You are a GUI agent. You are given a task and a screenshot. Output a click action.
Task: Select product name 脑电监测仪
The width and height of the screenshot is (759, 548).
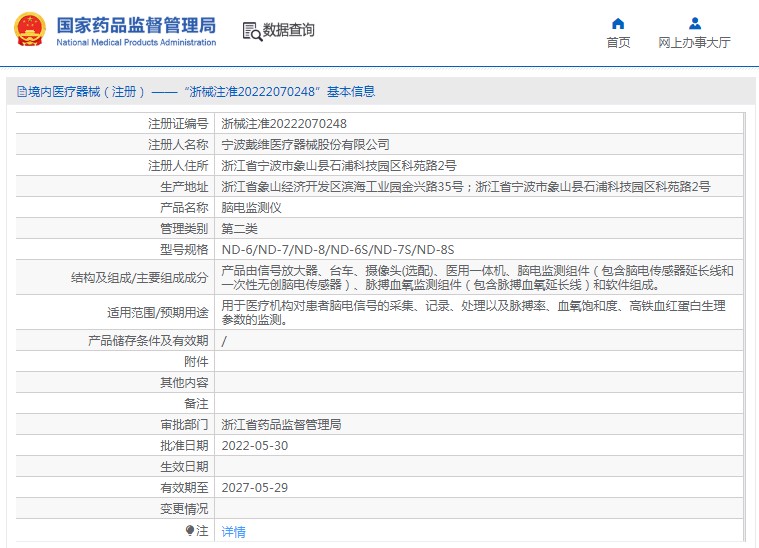[x=251, y=208]
